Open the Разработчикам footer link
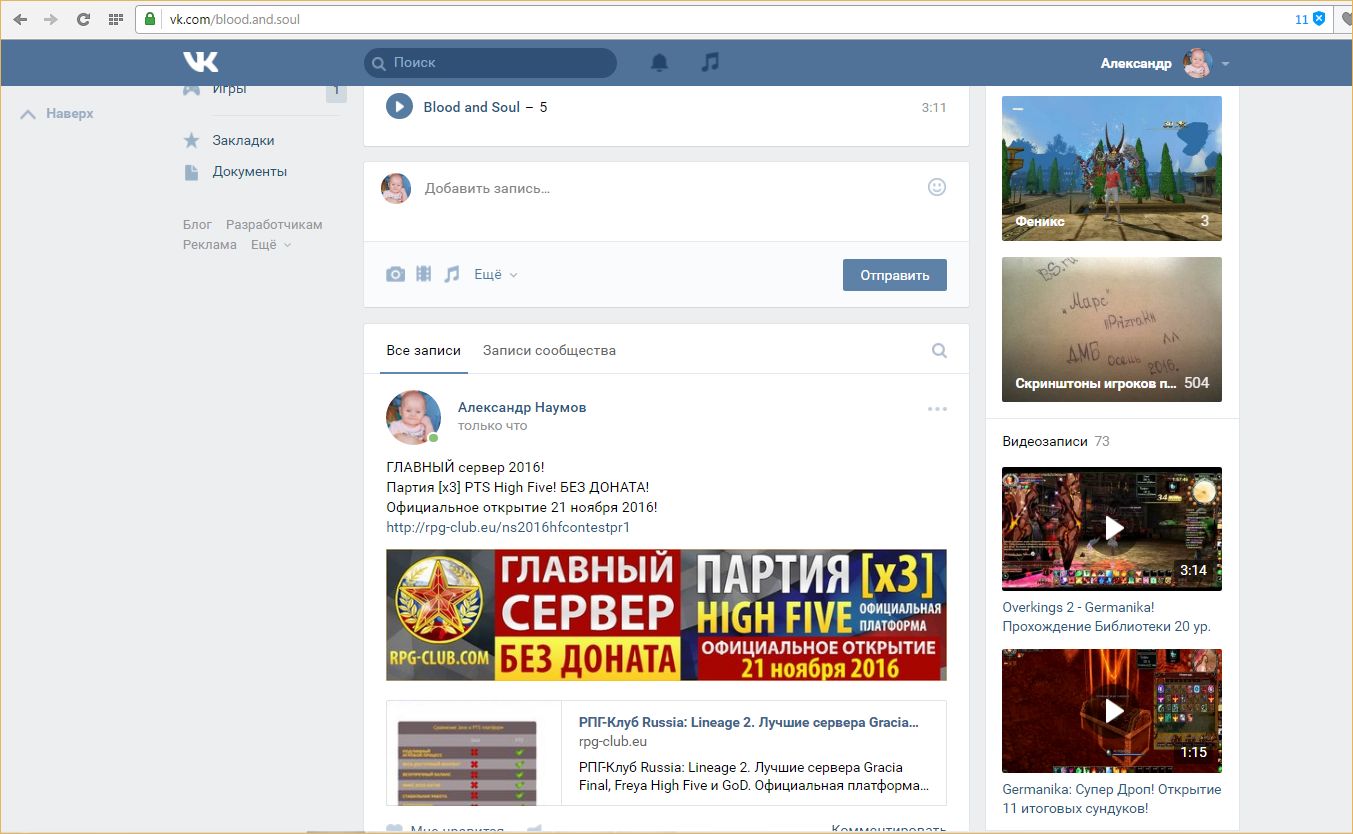Image resolution: width=1353 pixels, height=834 pixels. tap(274, 225)
